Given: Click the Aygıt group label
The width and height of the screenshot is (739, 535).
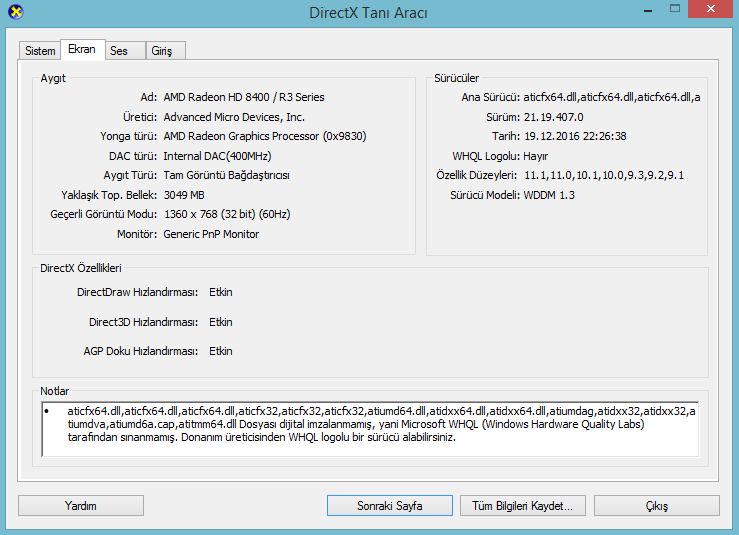Looking at the screenshot, I should 53,78.
